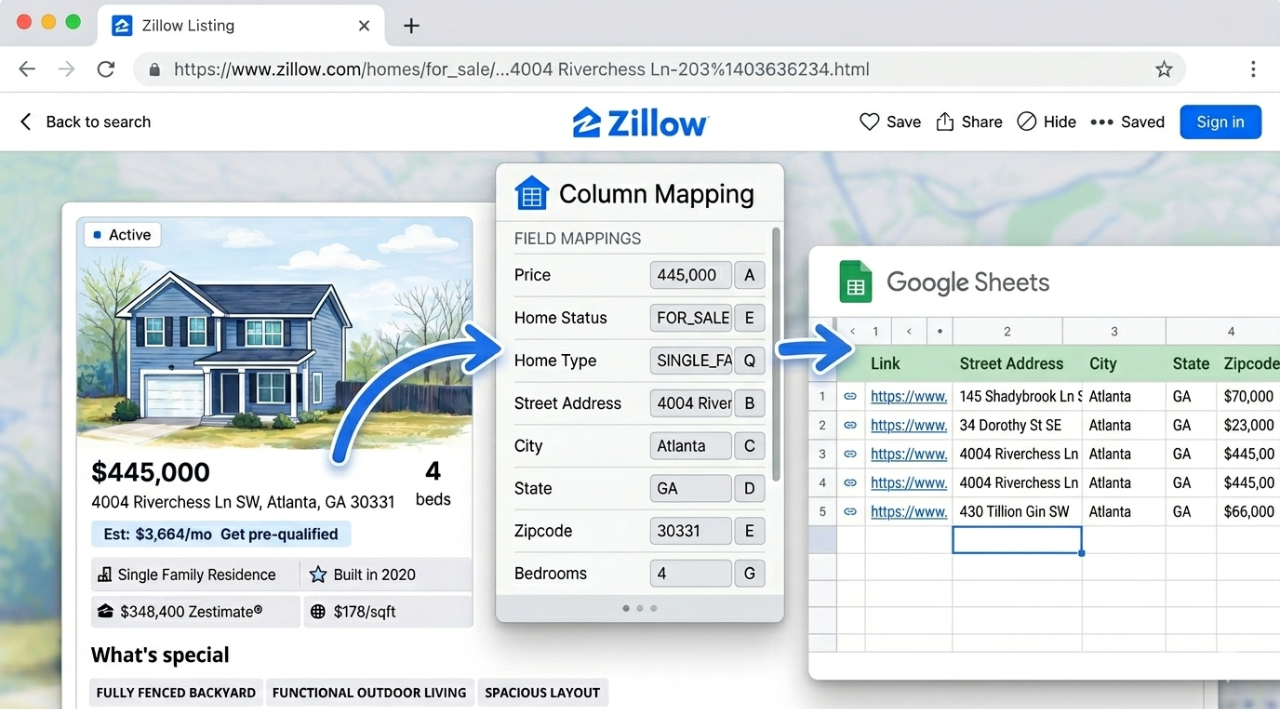Change the Home Type column letter Q

point(750,360)
